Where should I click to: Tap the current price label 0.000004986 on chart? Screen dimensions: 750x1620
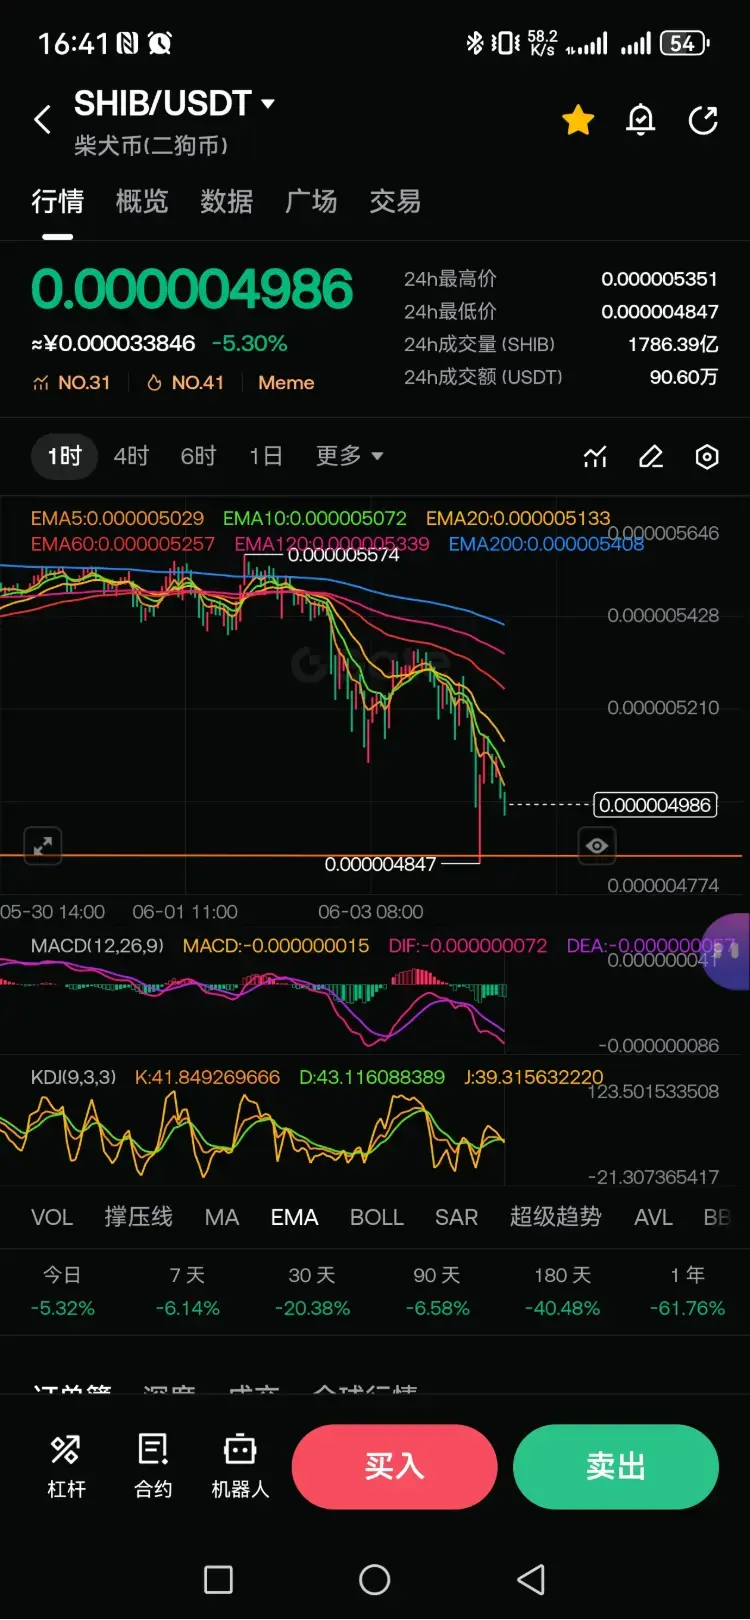tap(656, 805)
